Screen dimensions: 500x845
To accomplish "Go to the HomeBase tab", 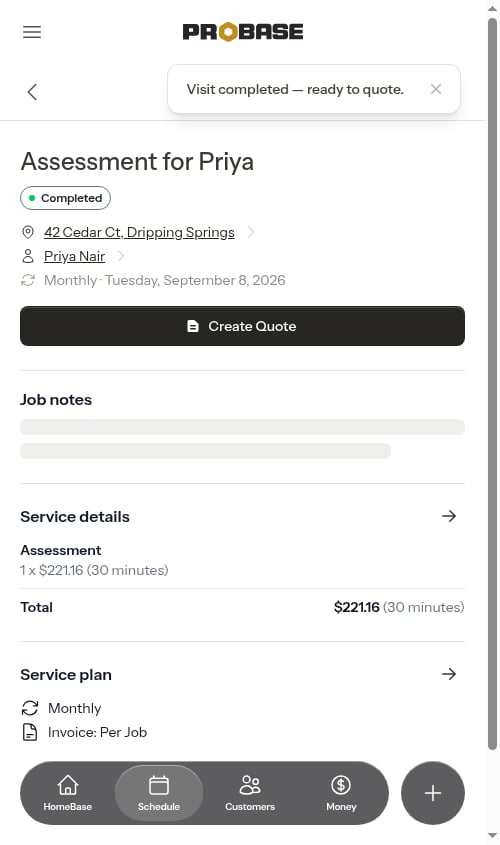I will click(68, 793).
